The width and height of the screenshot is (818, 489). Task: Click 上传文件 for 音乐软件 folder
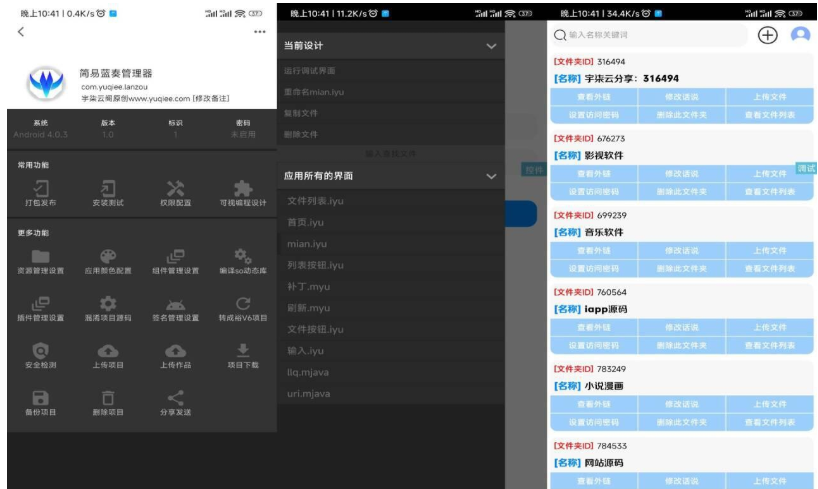click(x=769, y=251)
